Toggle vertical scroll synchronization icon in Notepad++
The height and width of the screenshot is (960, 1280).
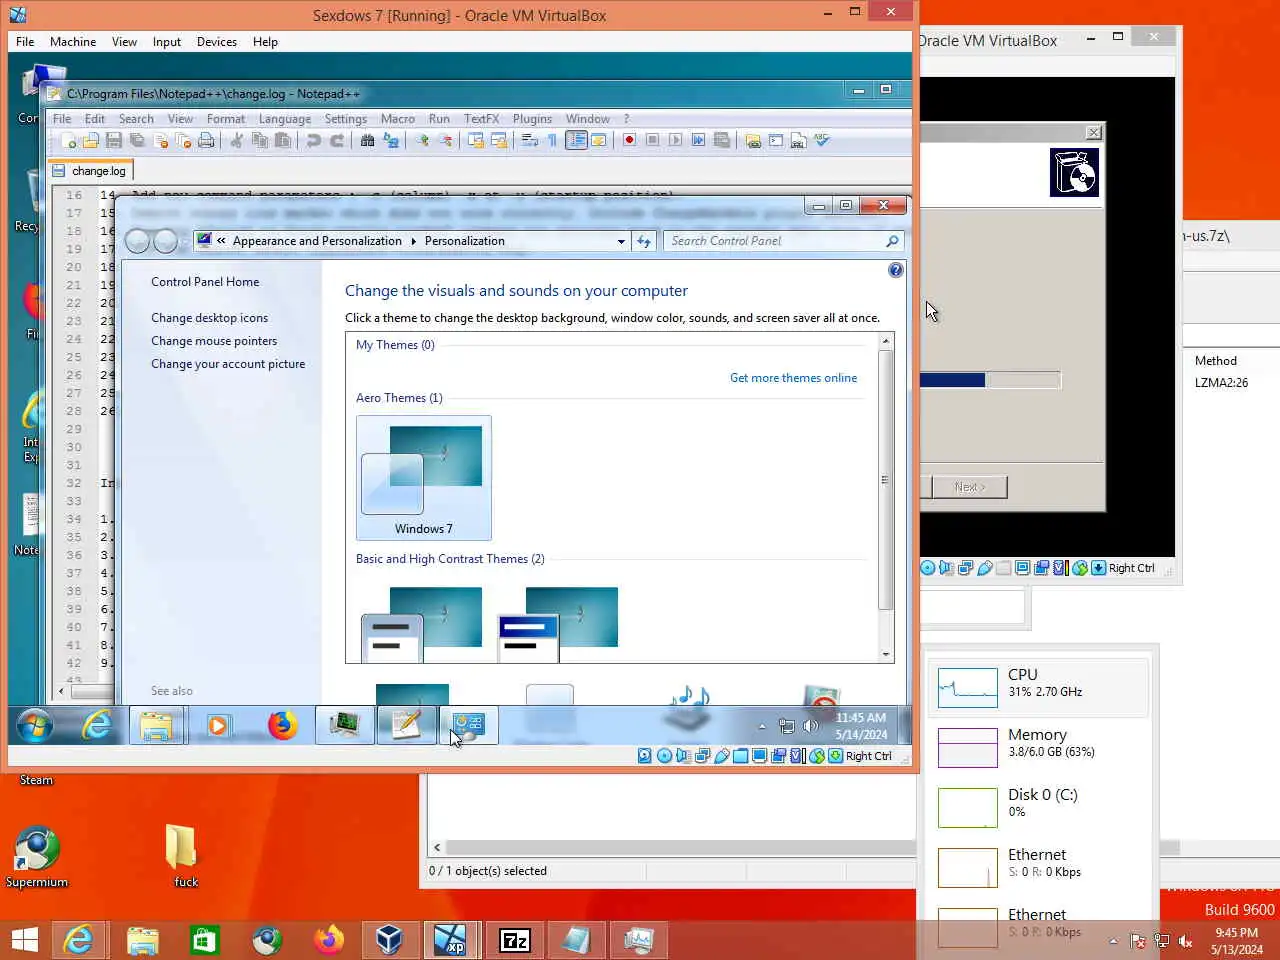point(476,140)
